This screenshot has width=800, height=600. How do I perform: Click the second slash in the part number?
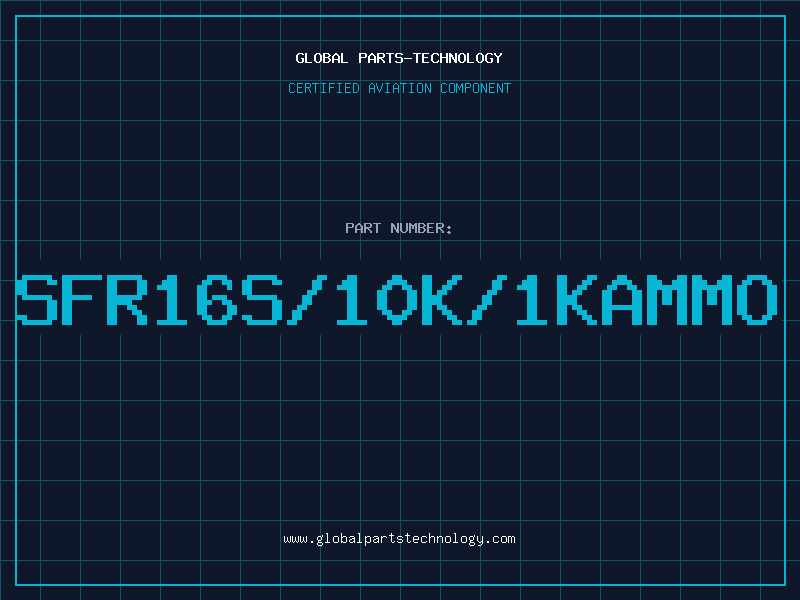click(487, 299)
